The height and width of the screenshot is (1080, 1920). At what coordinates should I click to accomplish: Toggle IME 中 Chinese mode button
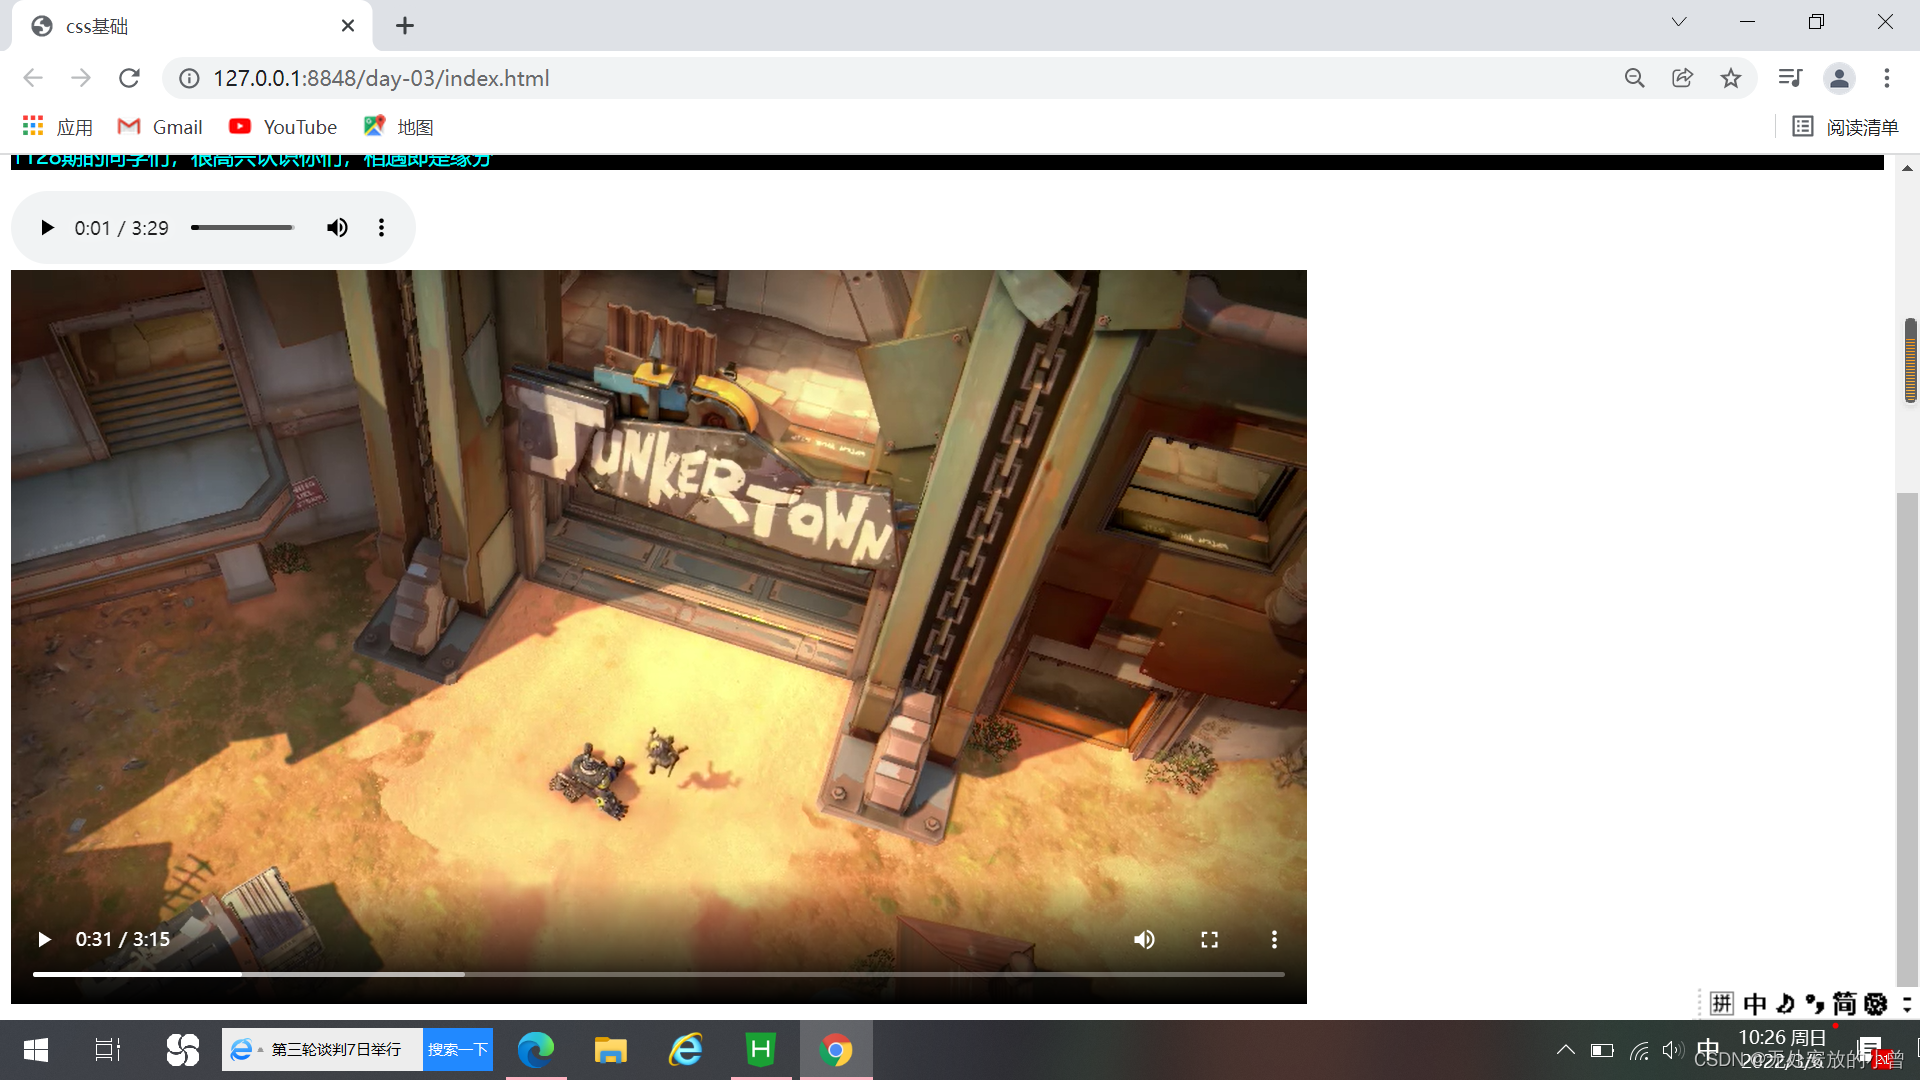[x=1754, y=1003]
